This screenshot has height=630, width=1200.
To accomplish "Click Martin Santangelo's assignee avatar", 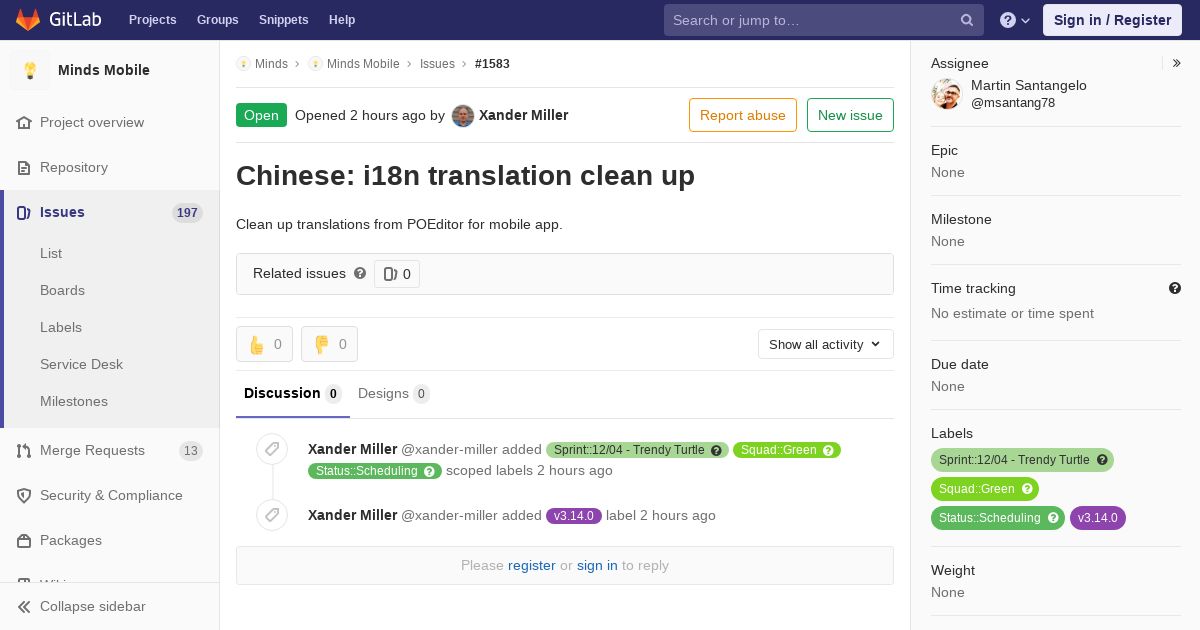I will pyautogui.click(x=946, y=94).
